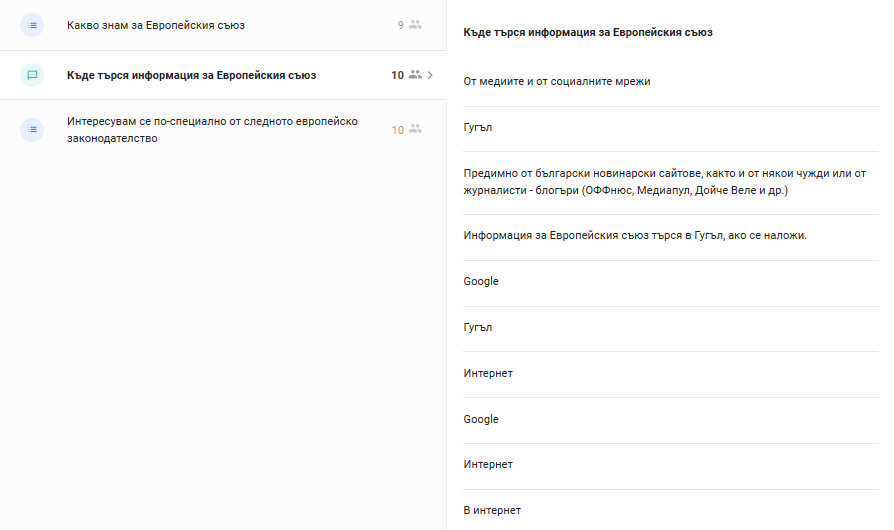Click response count 10 on bold row
Image resolution: width=894 pixels, height=530 pixels.
[x=397, y=75]
